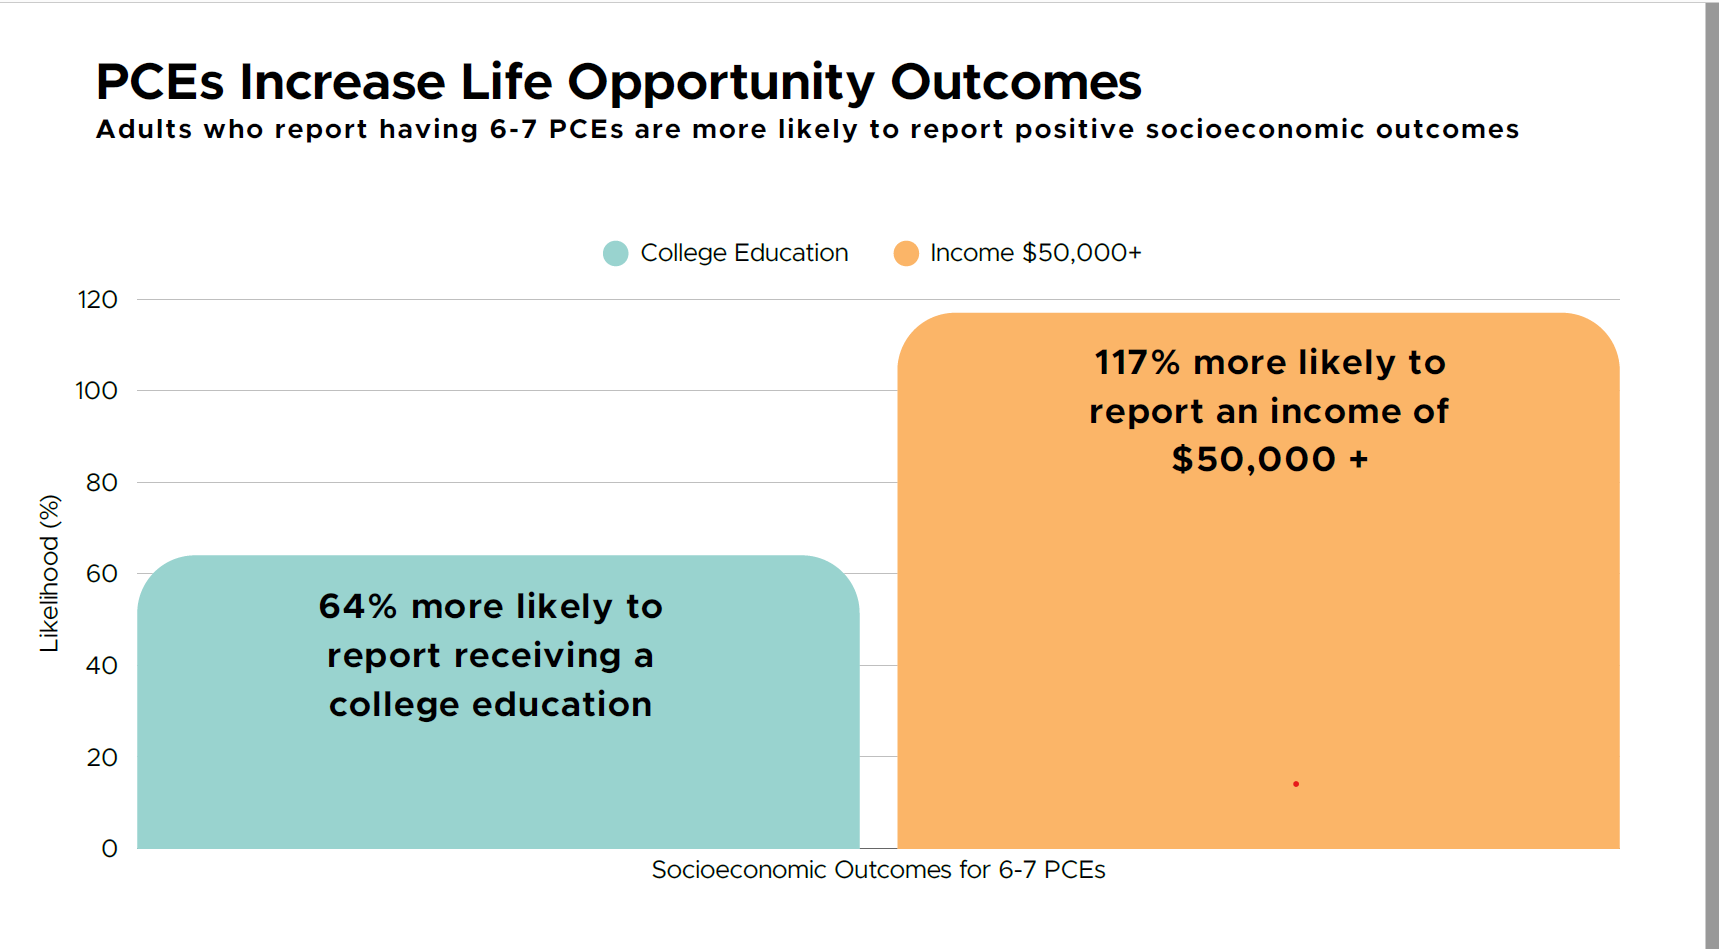Click the Likelihood (%) y-axis title
This screenshot has width=1719, height=949.
[x=49, y=573]
